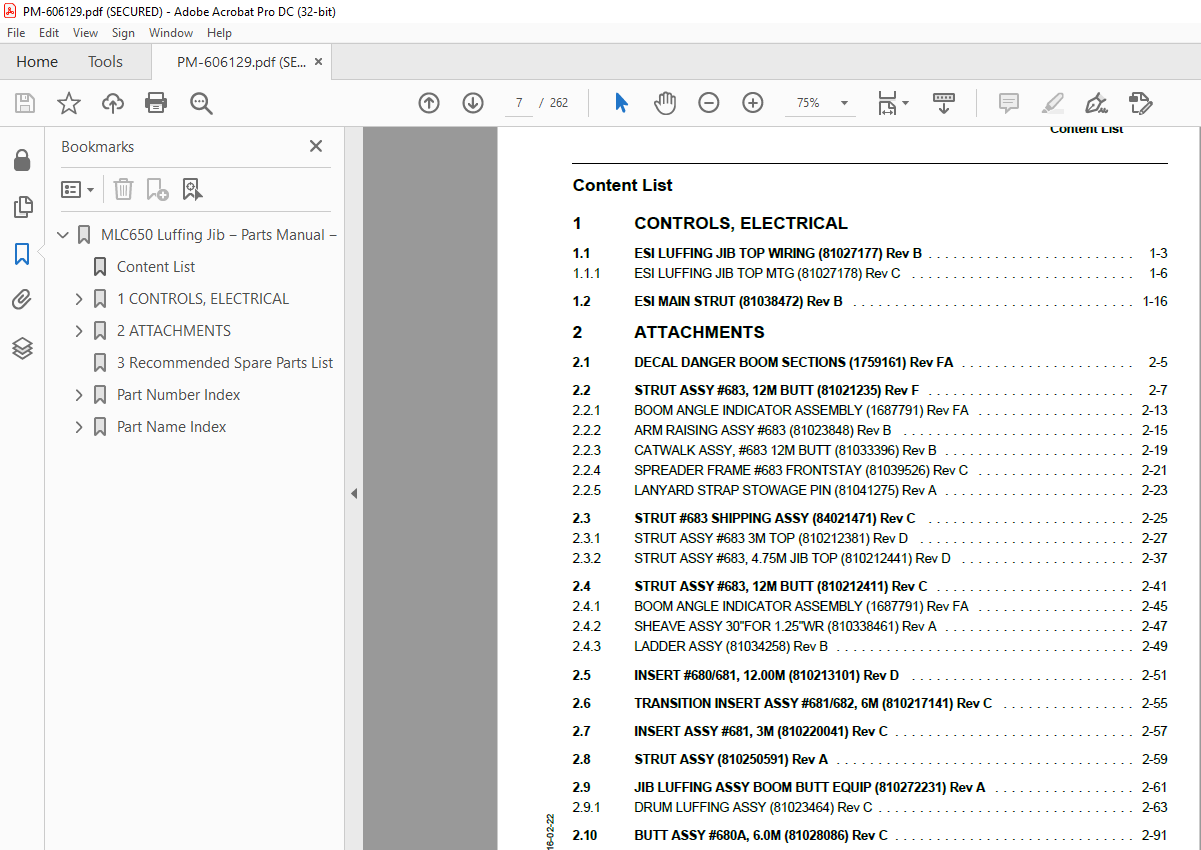Zoom in with the plus icon

(753, 103)
